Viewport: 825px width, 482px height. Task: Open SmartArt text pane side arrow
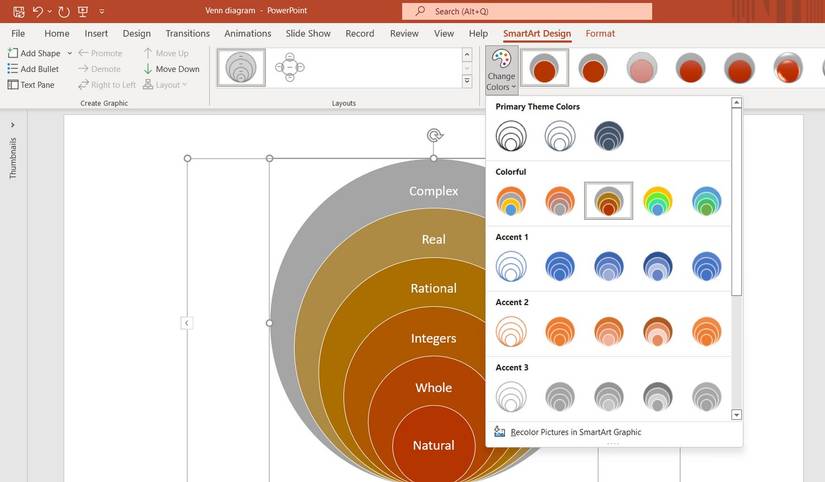coord(187,323)
